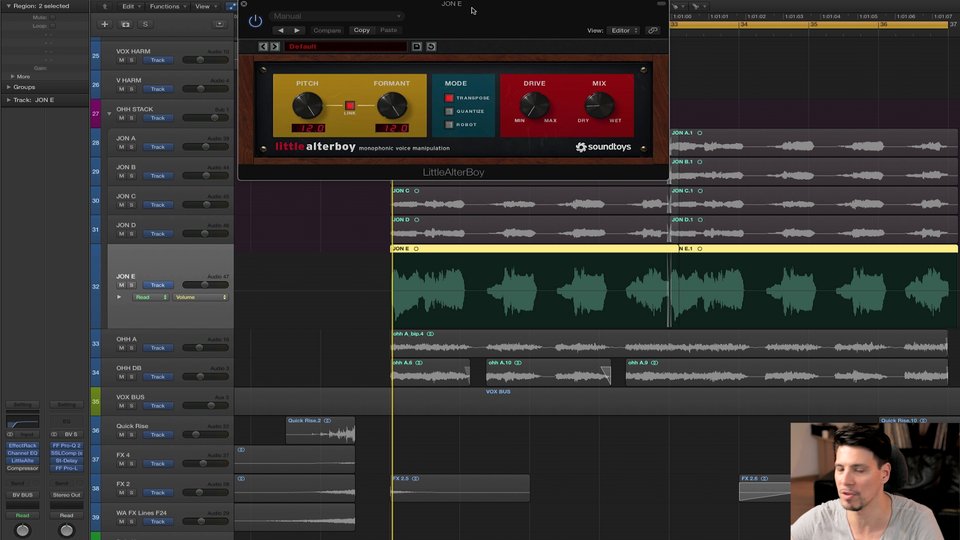Image resolution: width=960 pixels, height=540 pixels.
Task: Click the DRIVE knob
Action: point(534,105)
